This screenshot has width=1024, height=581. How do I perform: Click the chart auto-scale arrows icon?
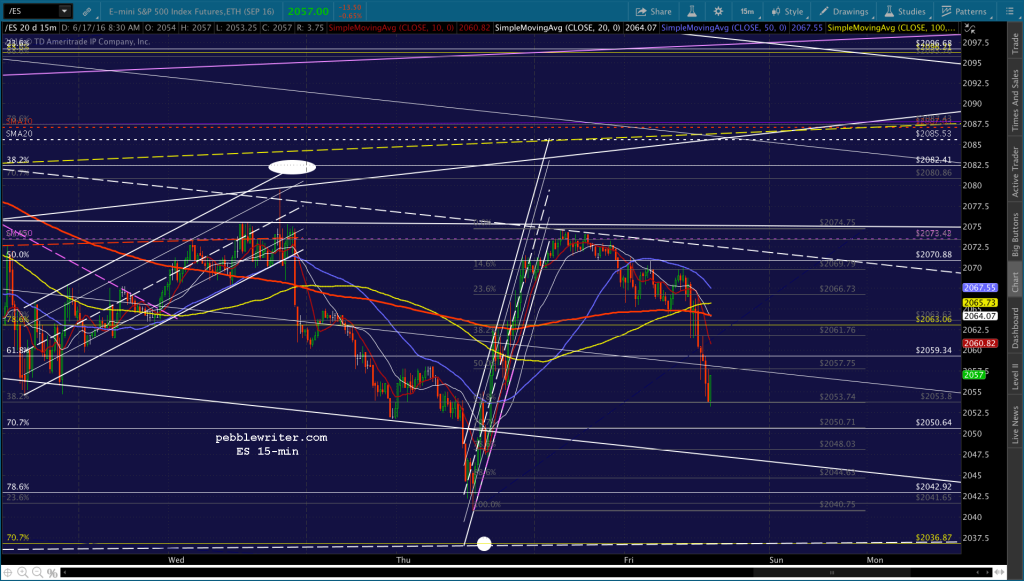pos(970,28)
